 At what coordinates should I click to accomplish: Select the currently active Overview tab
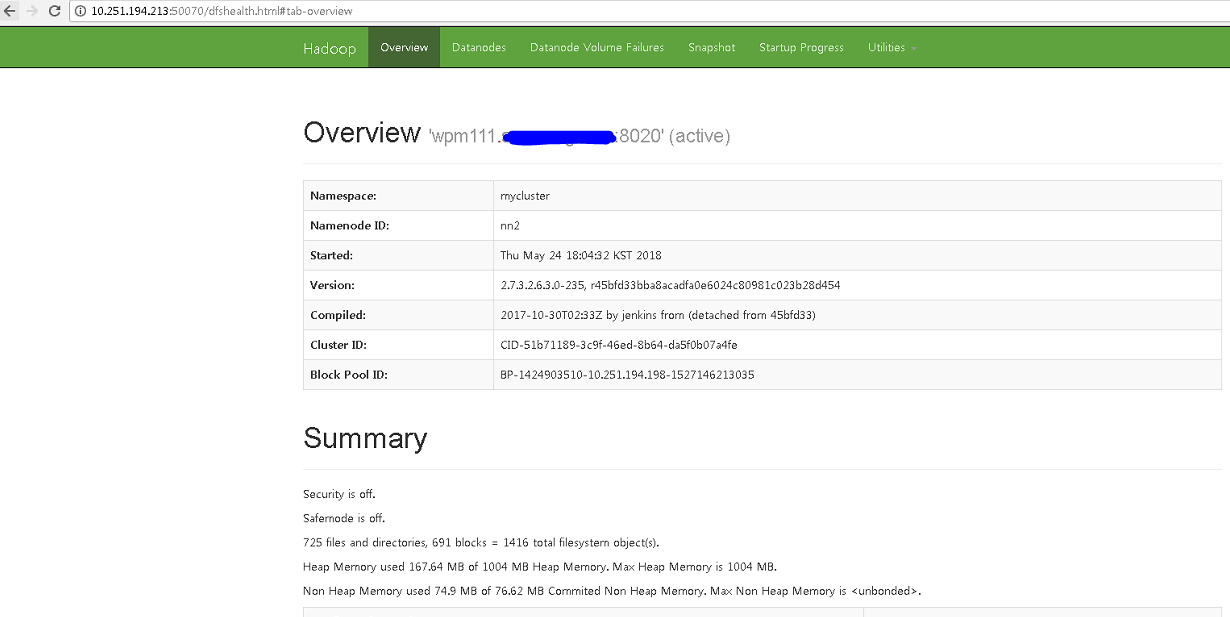pyautogui.click(x=404, y=47)
